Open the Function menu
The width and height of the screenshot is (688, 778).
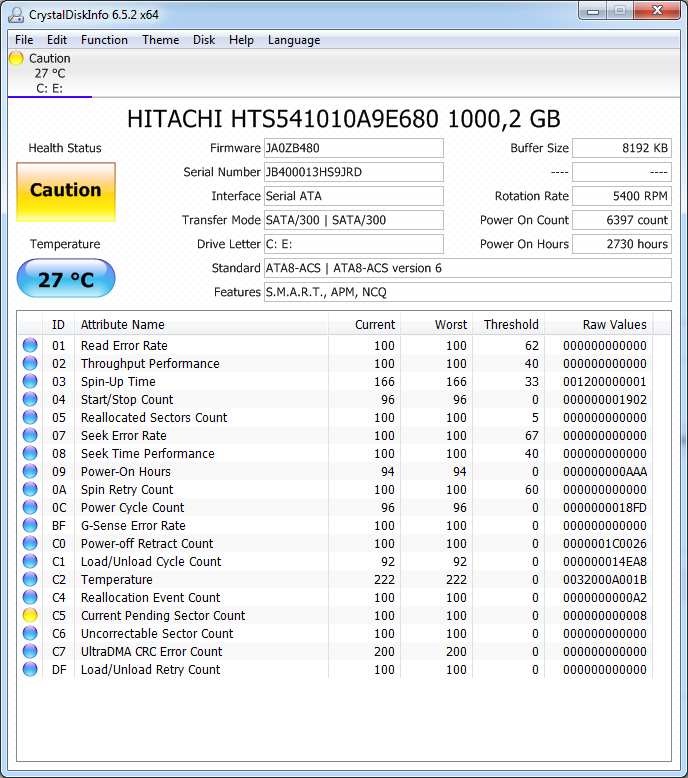[x=104, y=40]
